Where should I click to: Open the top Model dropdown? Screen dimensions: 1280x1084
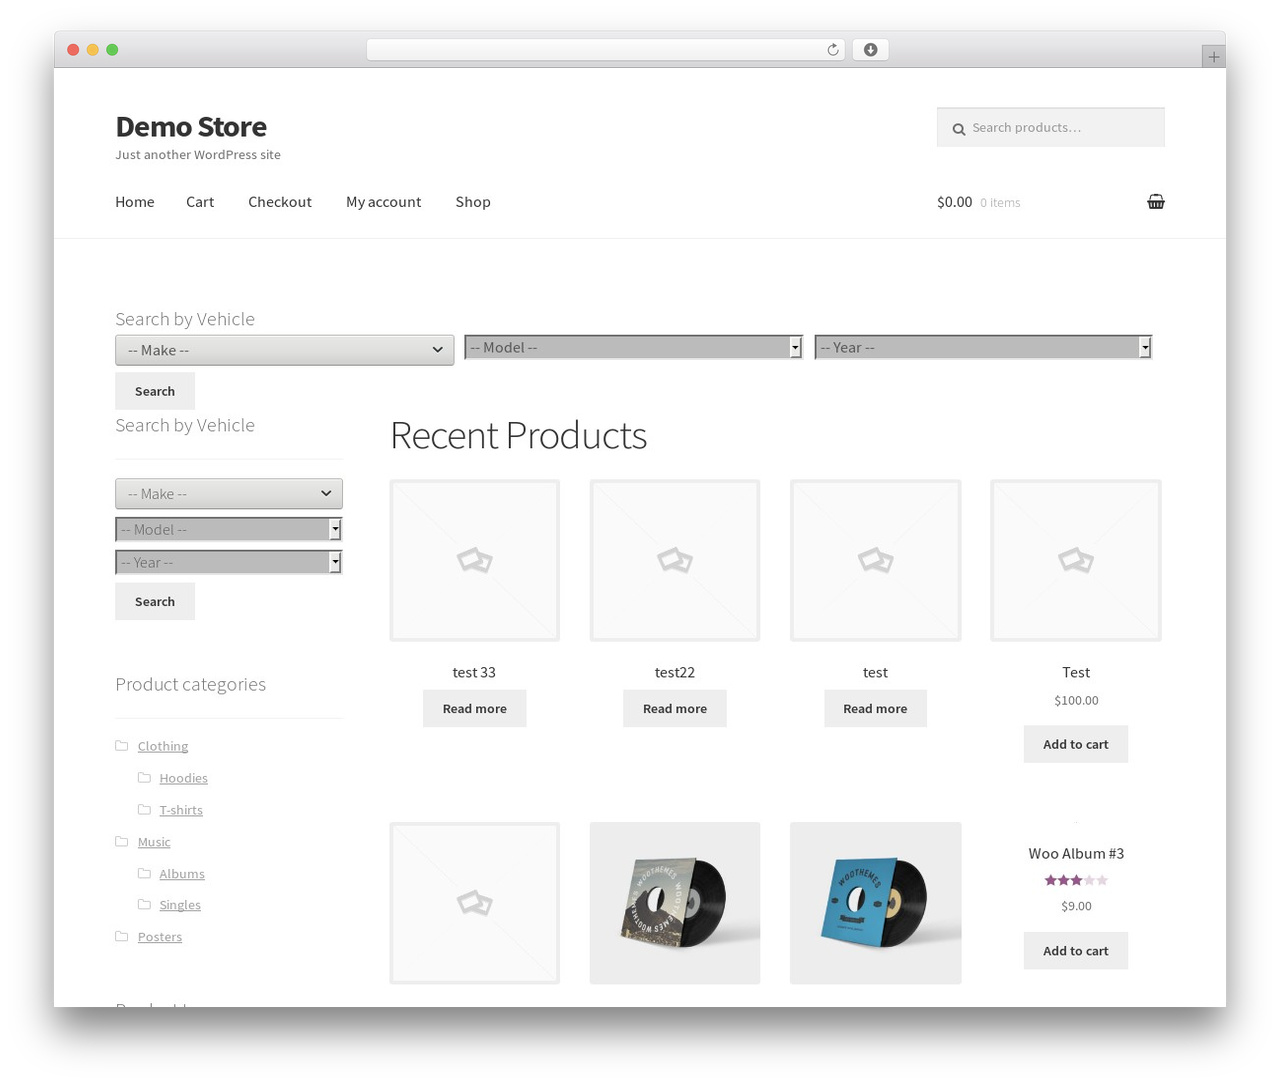click(x=633, y=347)
